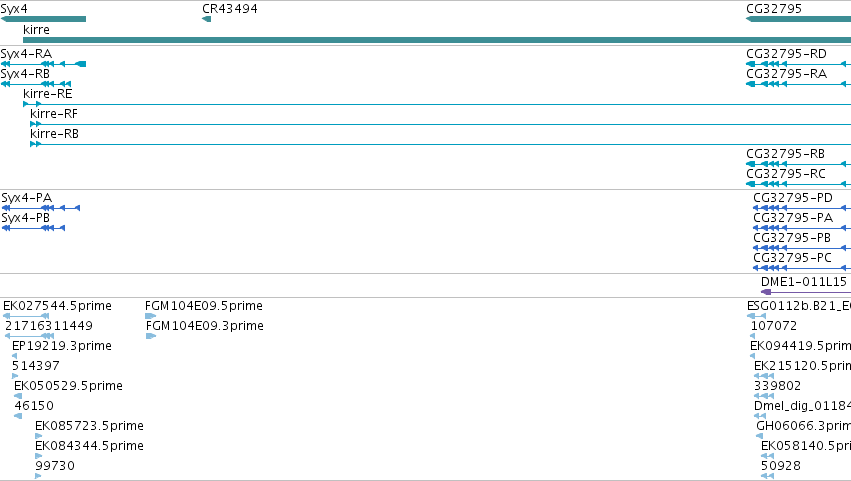Click the CG32795-PA protein feature
The image size is (851, 481).
802,228
